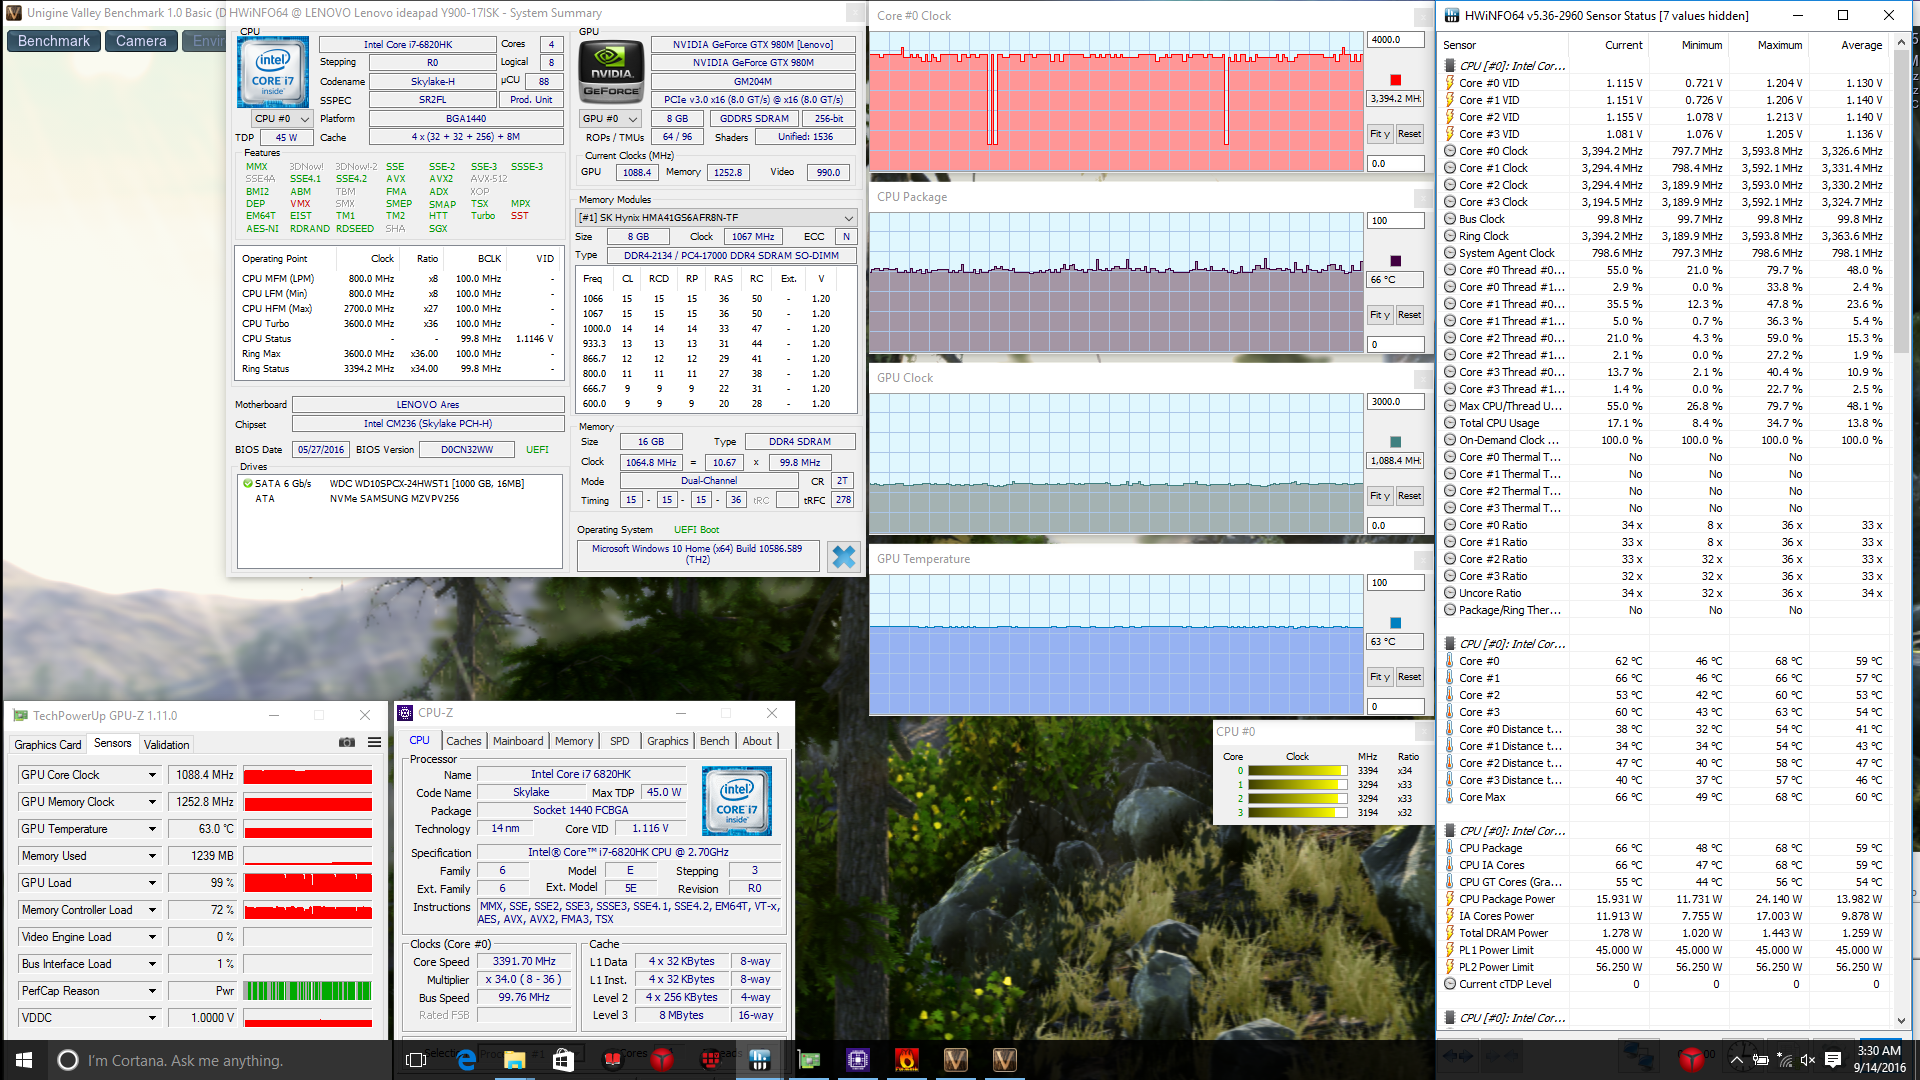The image size is (1920, 1080).
Task: Open Task View on the taskbar
Action: click(x=416, y=1060)
